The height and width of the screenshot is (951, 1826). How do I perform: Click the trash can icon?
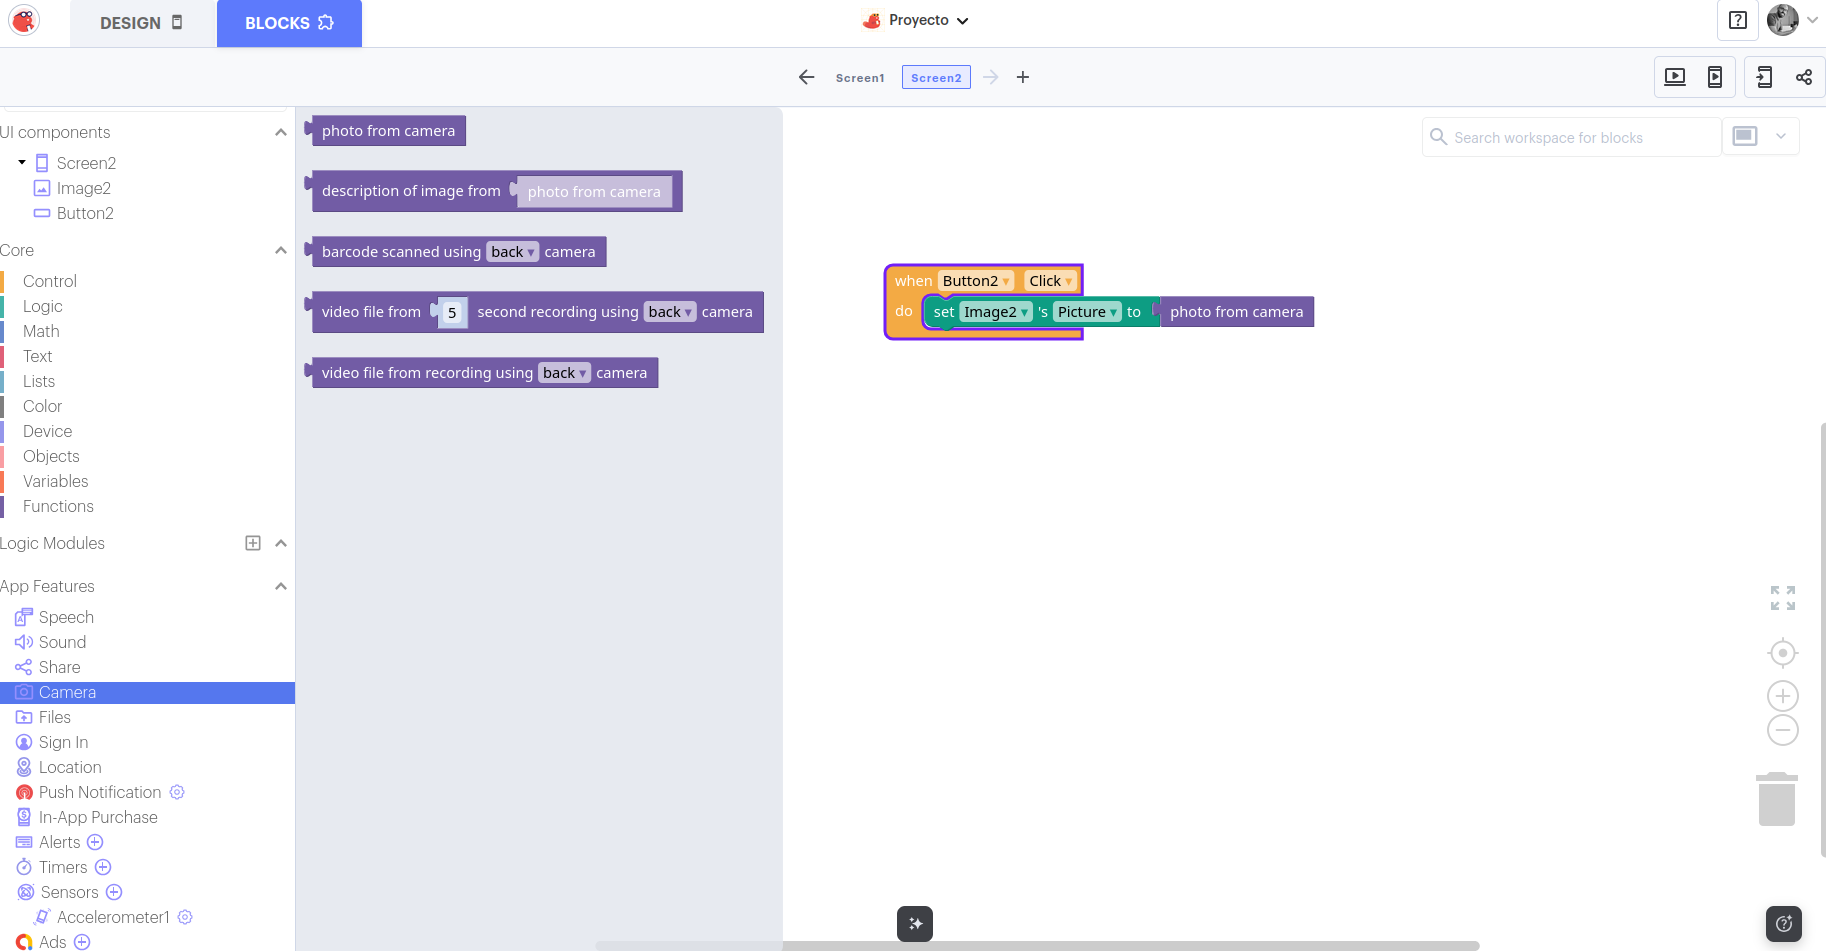[x=1776, y=799]
